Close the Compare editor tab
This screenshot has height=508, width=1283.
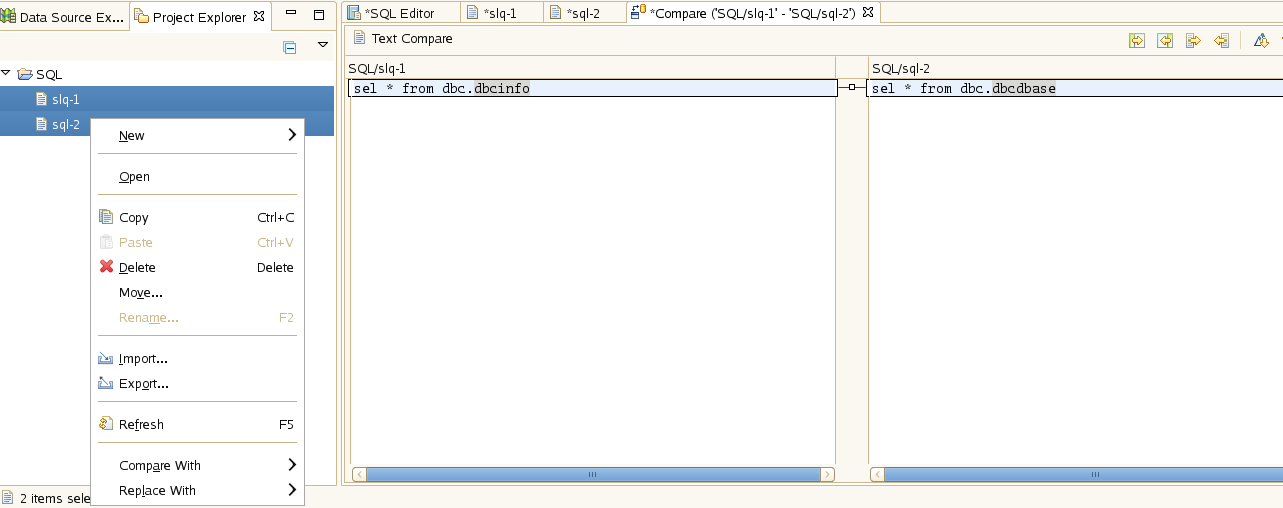tap(867, 13)
